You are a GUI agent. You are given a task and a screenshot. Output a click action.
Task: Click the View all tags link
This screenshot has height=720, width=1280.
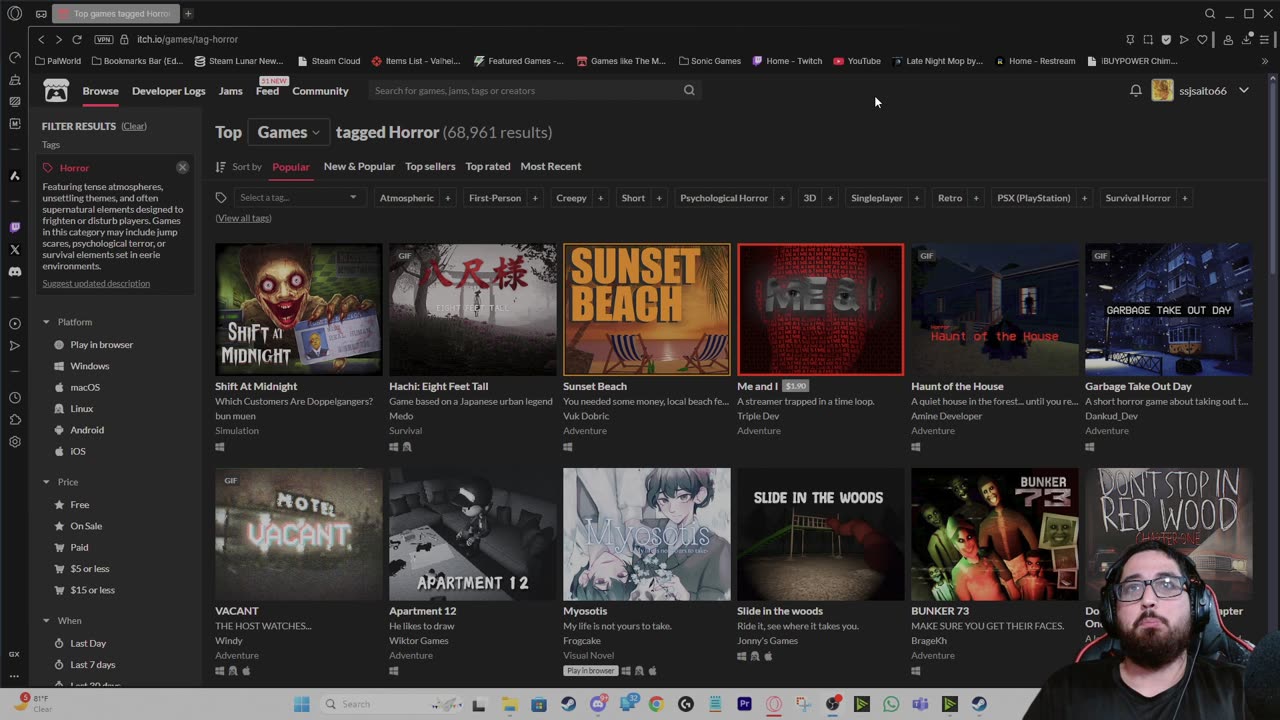point(243,218)
